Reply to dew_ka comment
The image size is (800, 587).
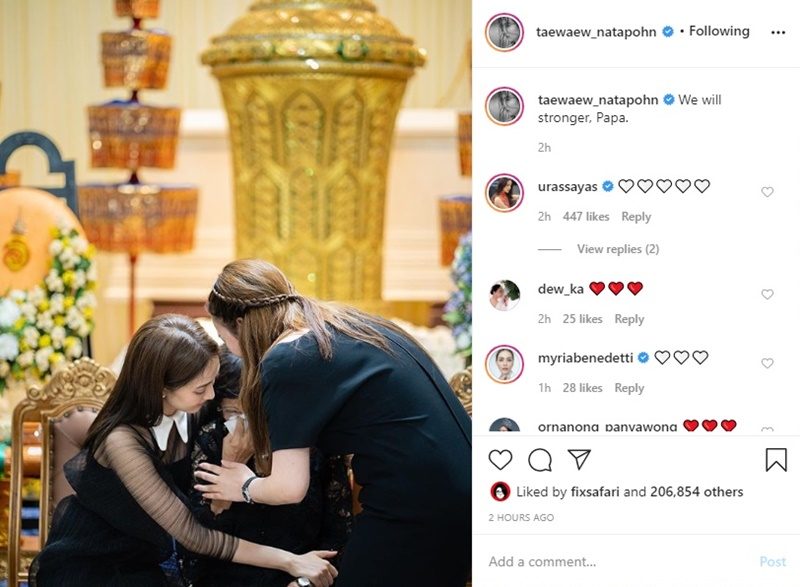coord(629,319)
